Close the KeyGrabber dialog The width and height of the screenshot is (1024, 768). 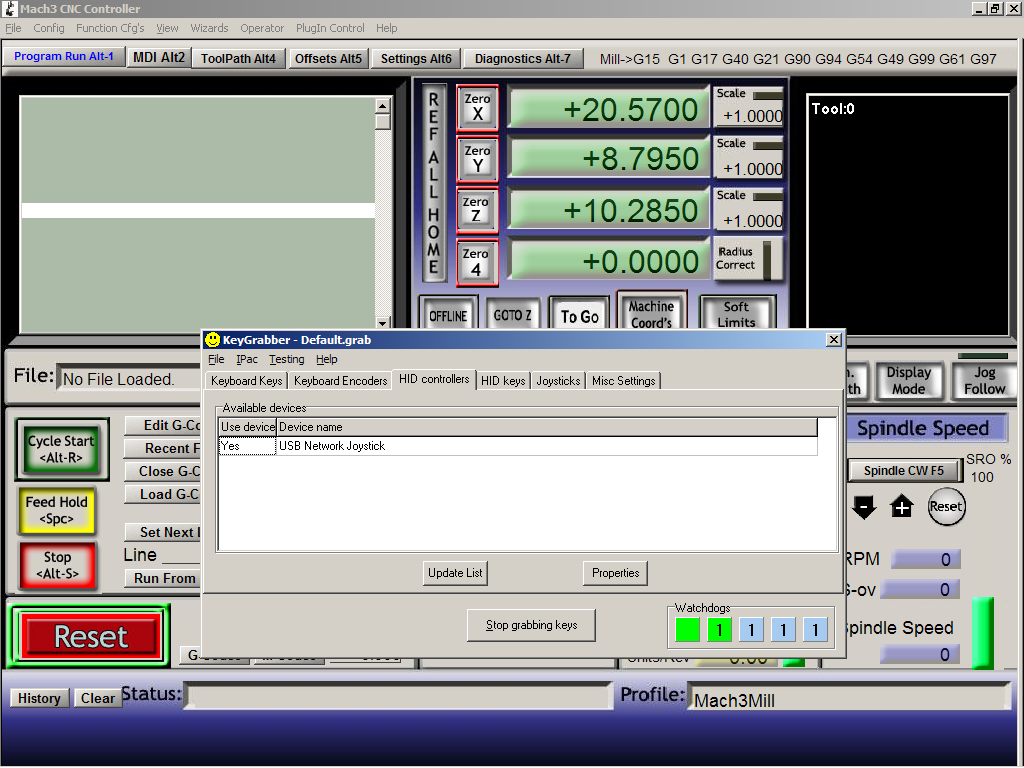tap(833, 340)
